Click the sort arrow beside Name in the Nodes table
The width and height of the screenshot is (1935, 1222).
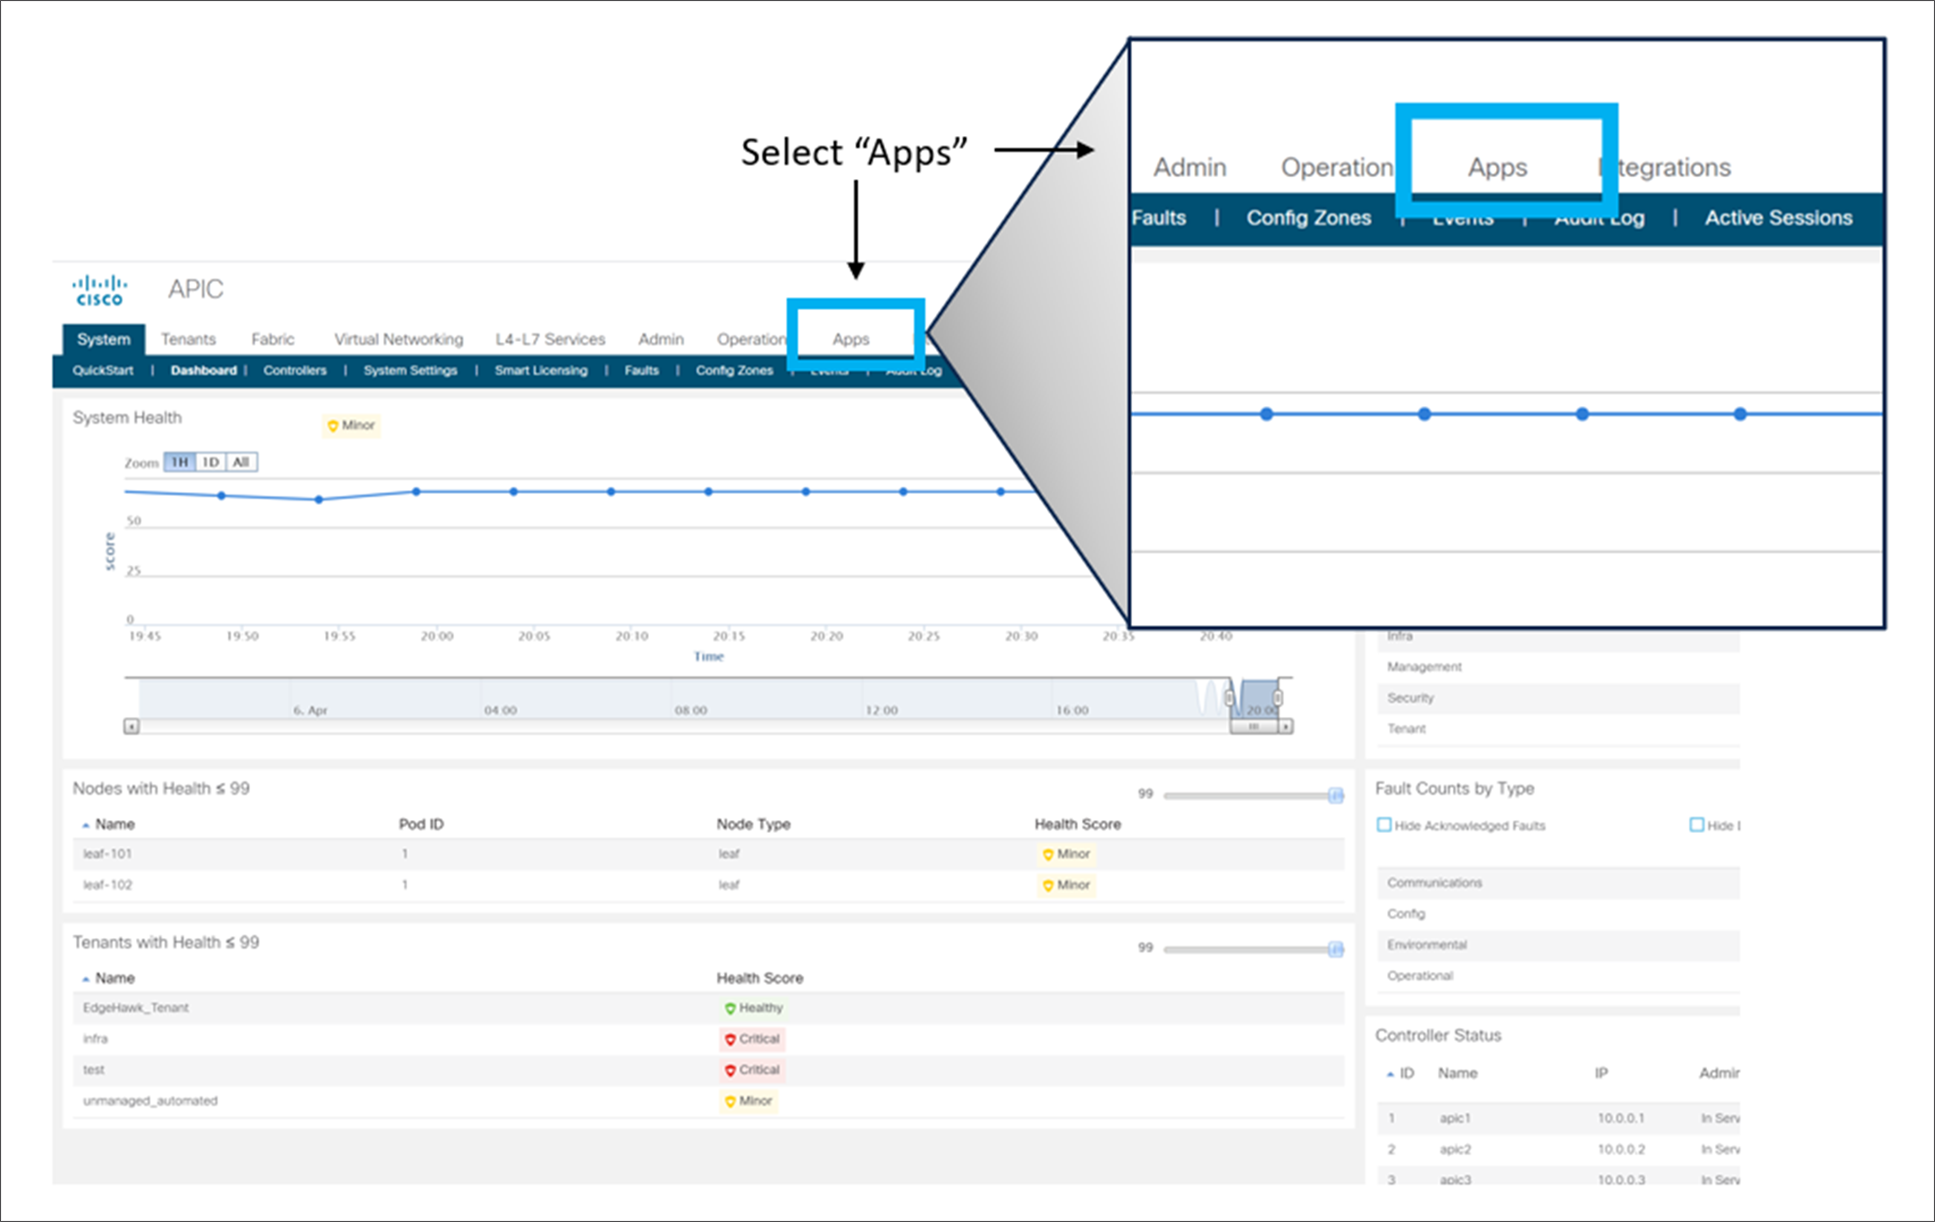[x=86, y=826]
